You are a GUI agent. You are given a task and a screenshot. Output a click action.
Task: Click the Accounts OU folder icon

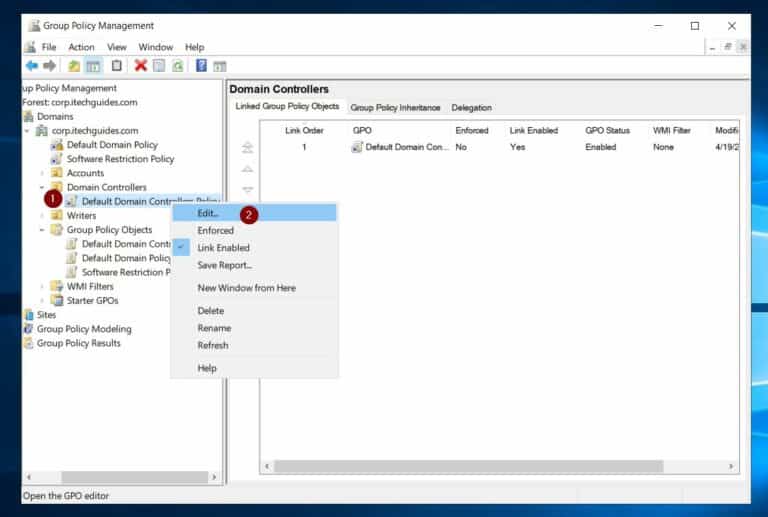[57, 173]
